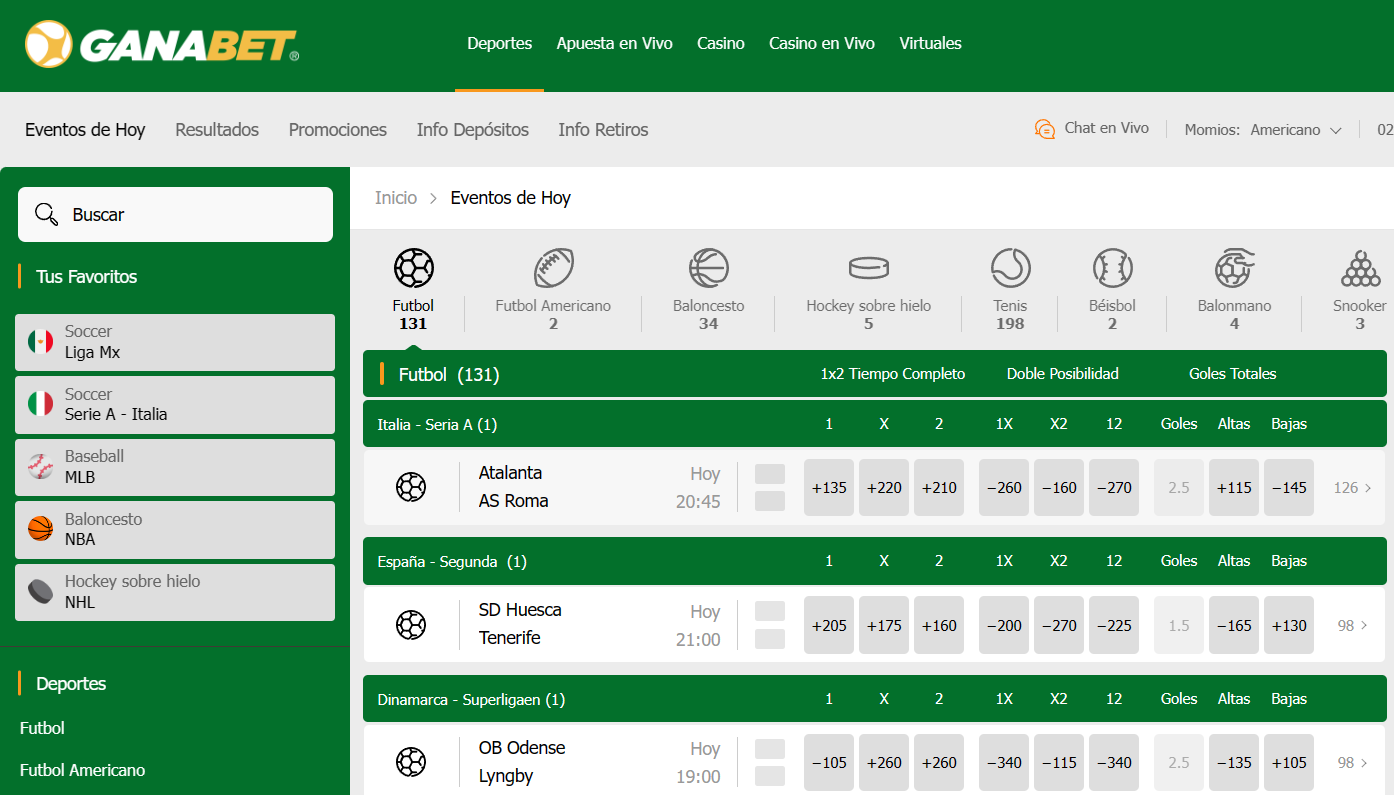Open Momios Americano odds format dropdown
The width and height of the screenshot is (1394, 795).
pyautogui.click(x=1295, y=130)
